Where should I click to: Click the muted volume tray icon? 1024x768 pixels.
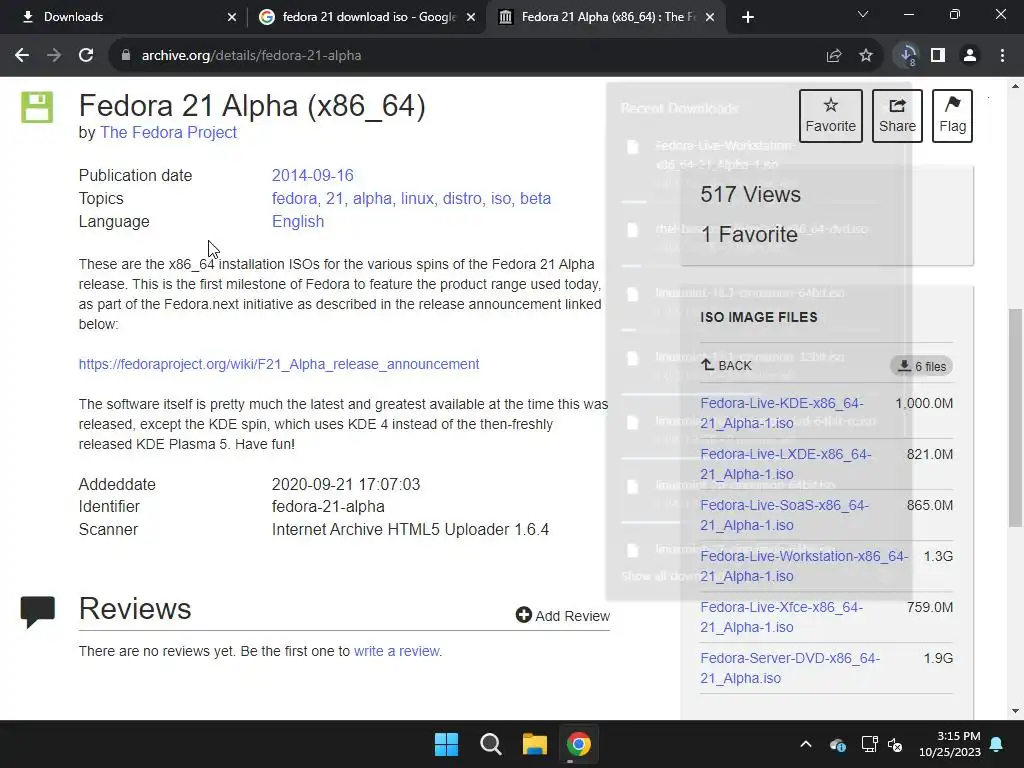pyautogui.click(x=895, y=744)
